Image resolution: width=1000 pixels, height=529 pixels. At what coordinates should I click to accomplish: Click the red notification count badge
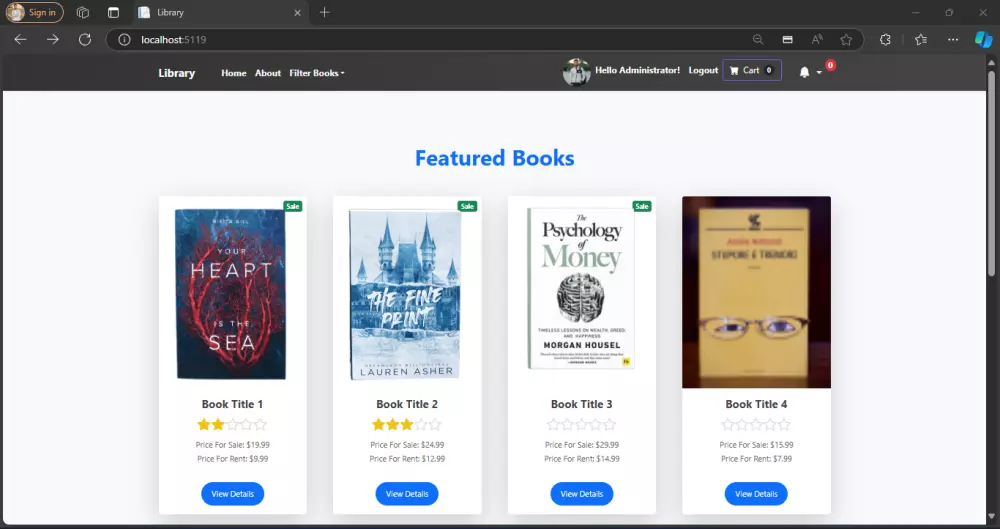coord(830,65)
